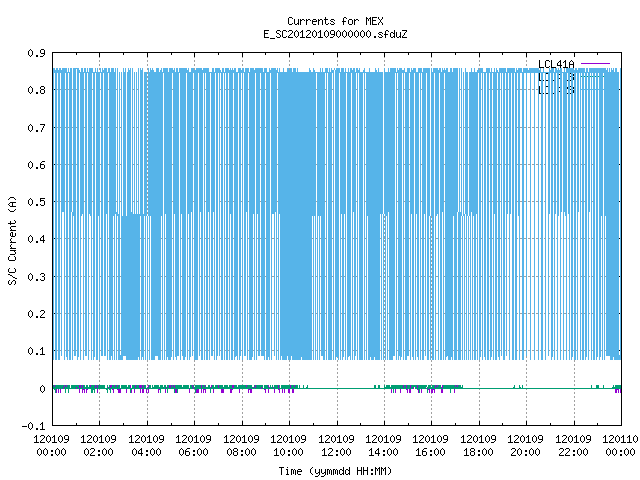The width and height of the screenshot is (640, 480).
Task: Click the 'Currents for MEX' chart title
Action: 335,21
